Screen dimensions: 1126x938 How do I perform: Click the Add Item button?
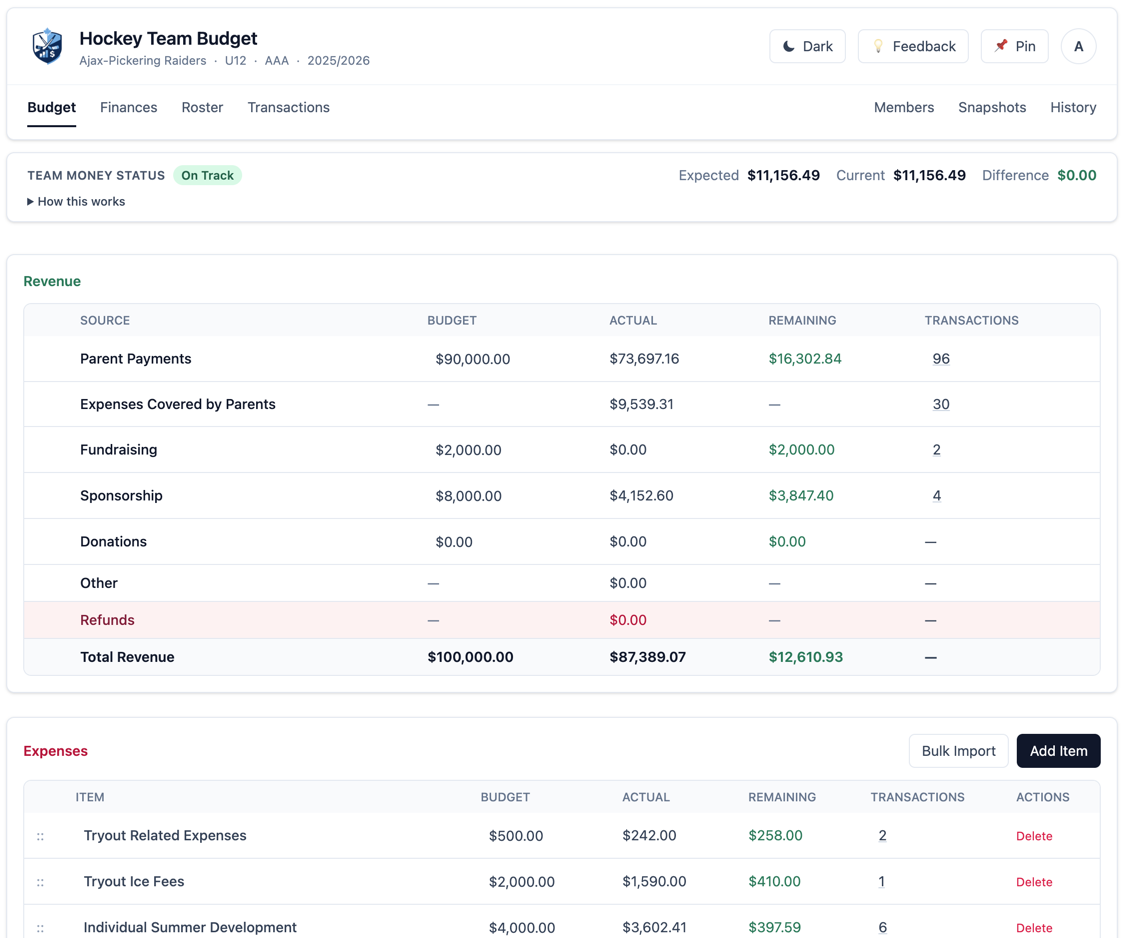click(x=1058, y=750)
